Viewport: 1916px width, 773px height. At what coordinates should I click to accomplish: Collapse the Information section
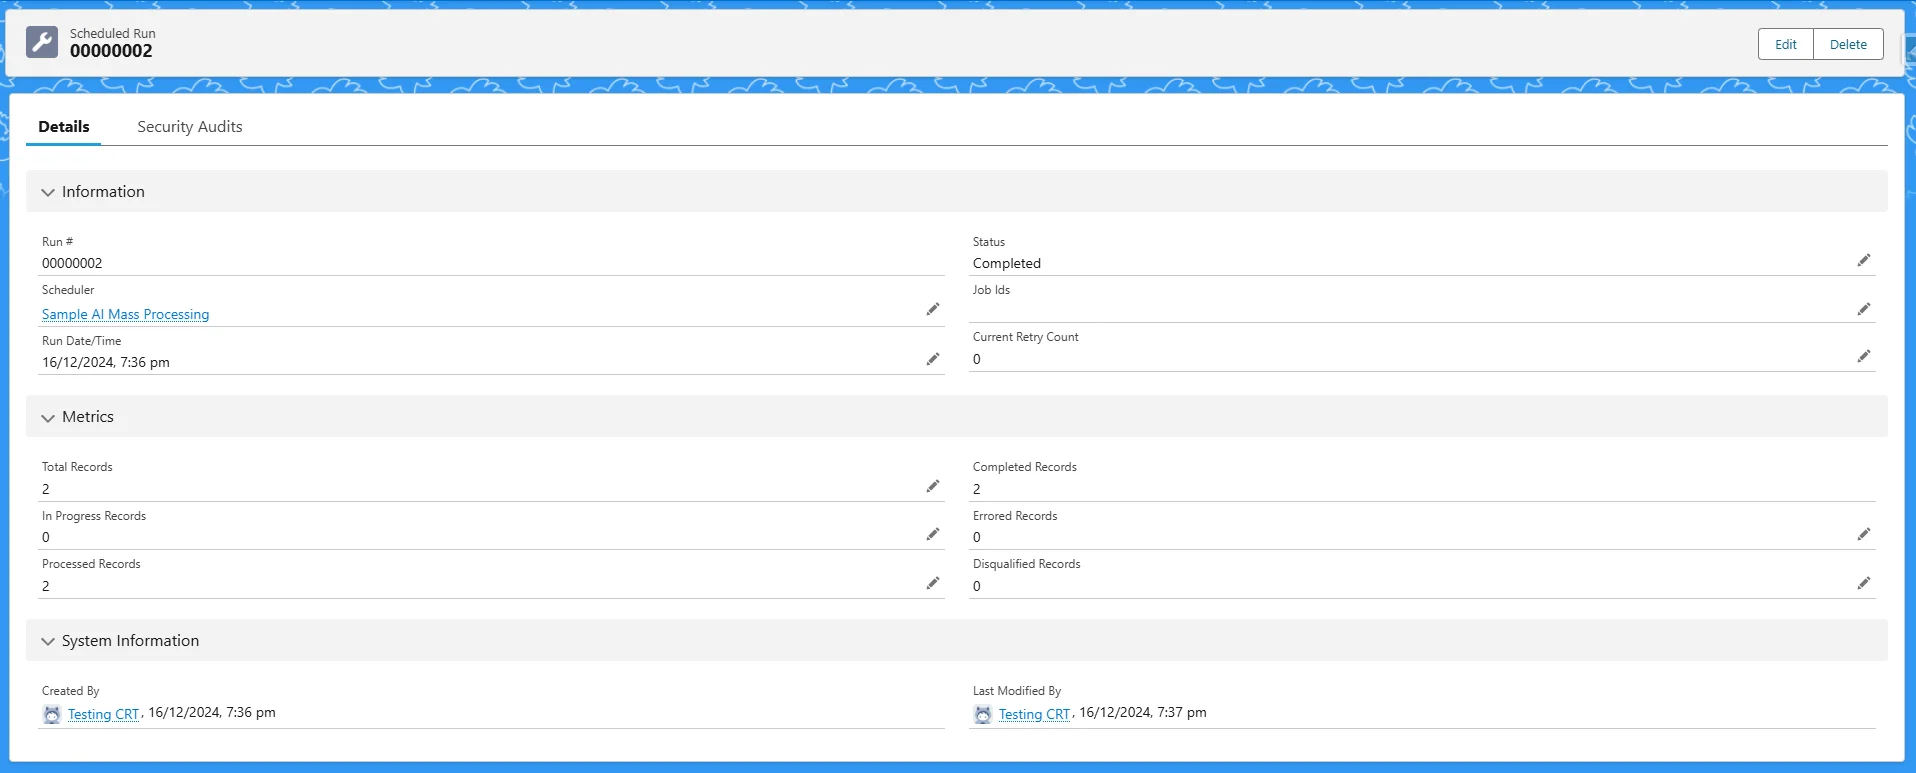48,192
